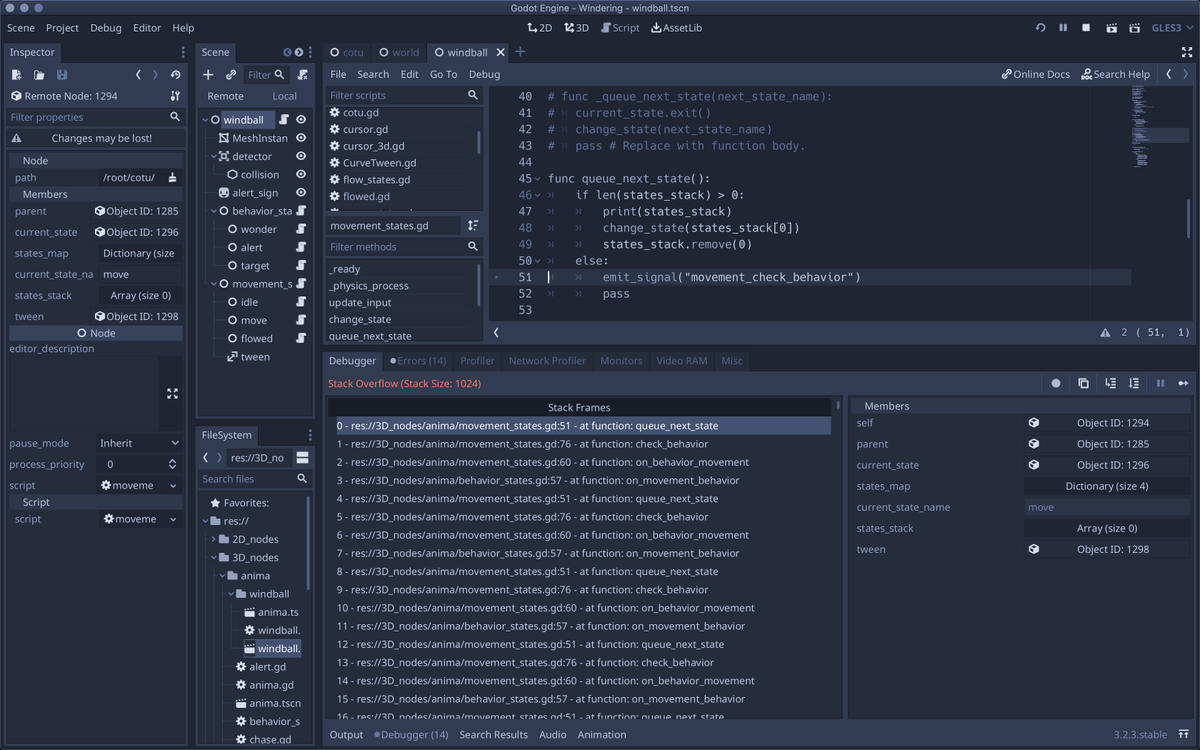Open script attached to windball node
Viewport: 1200px width, 750px height.
click(x=284, y=120)
